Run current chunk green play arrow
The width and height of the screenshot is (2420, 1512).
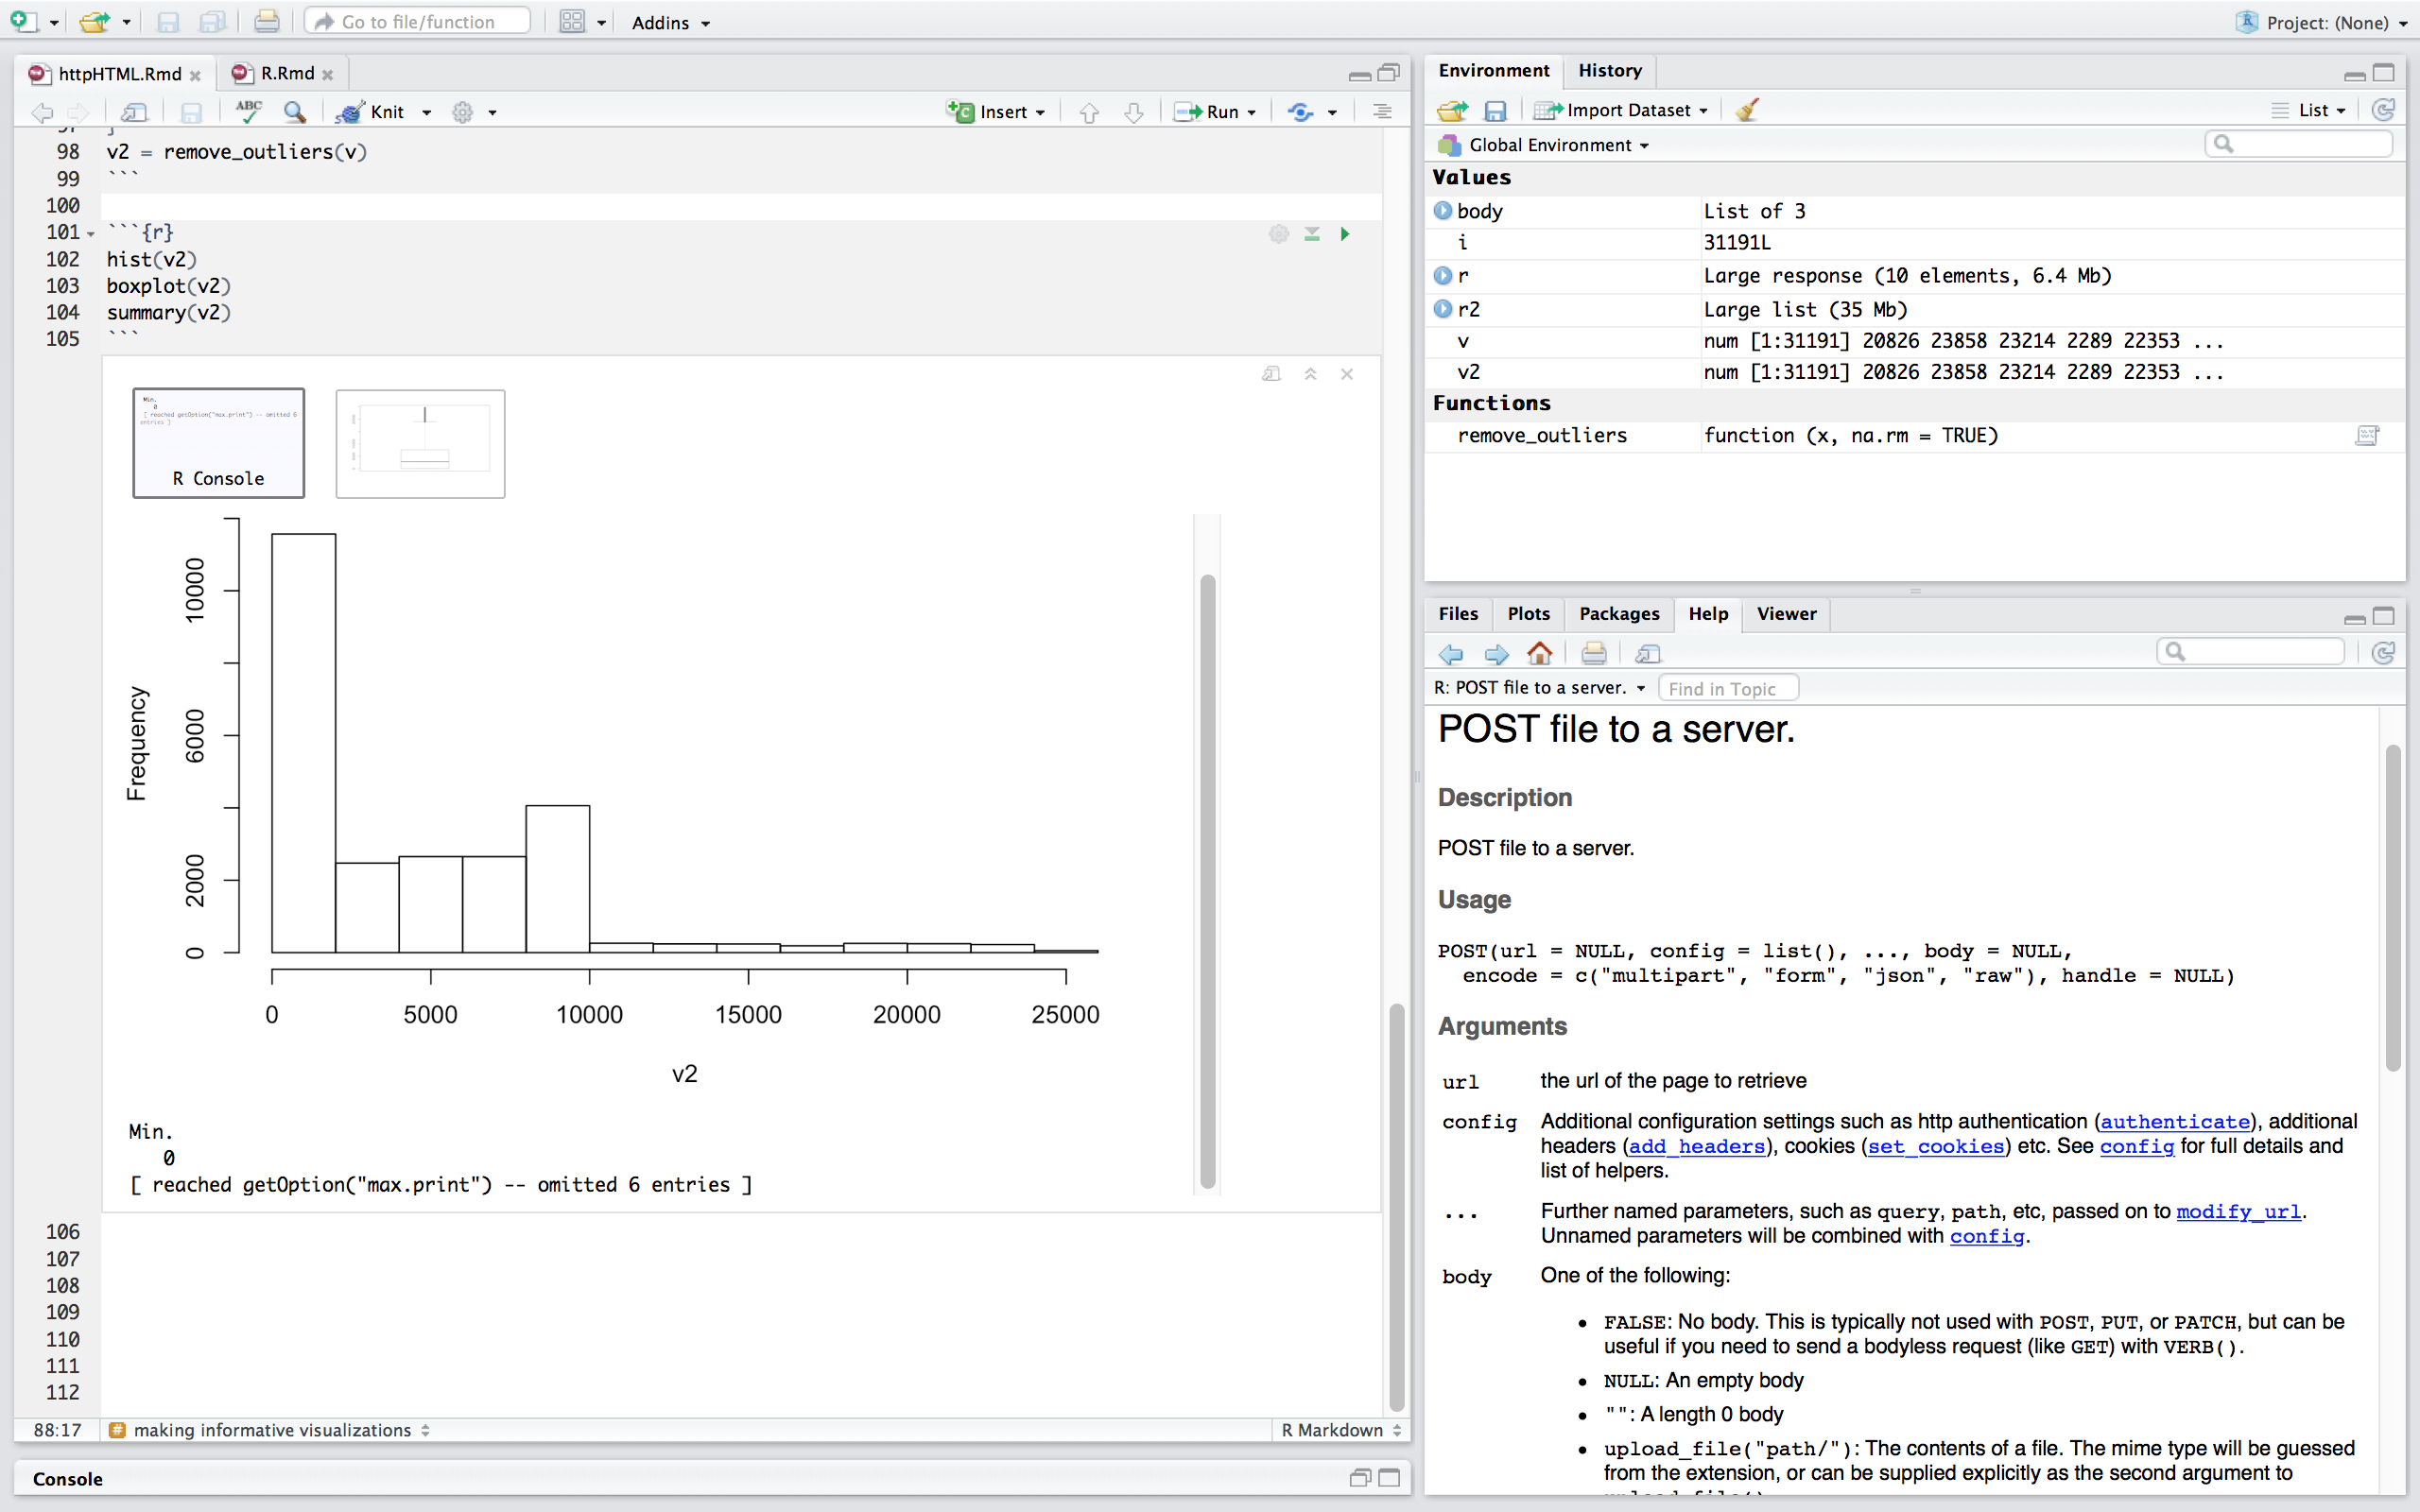(x=1345, y=234)
